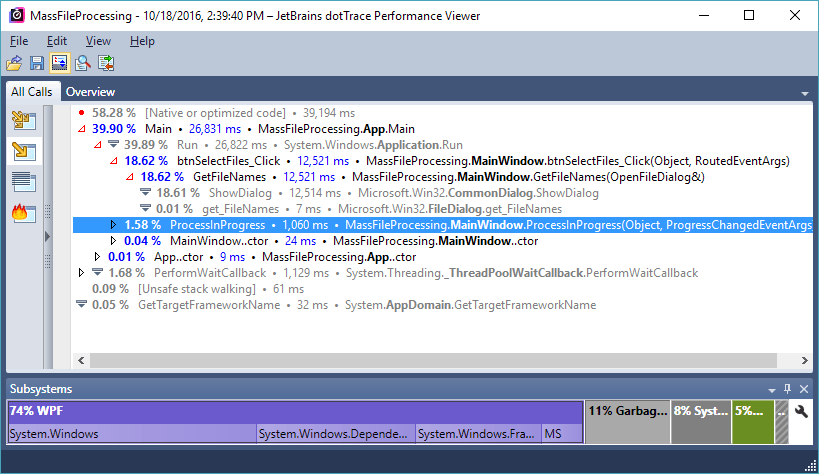Click the export toolbar icon with green arrow
This screenshot has width=819, height=474.
pyautogui.click(x=106, y=63)
